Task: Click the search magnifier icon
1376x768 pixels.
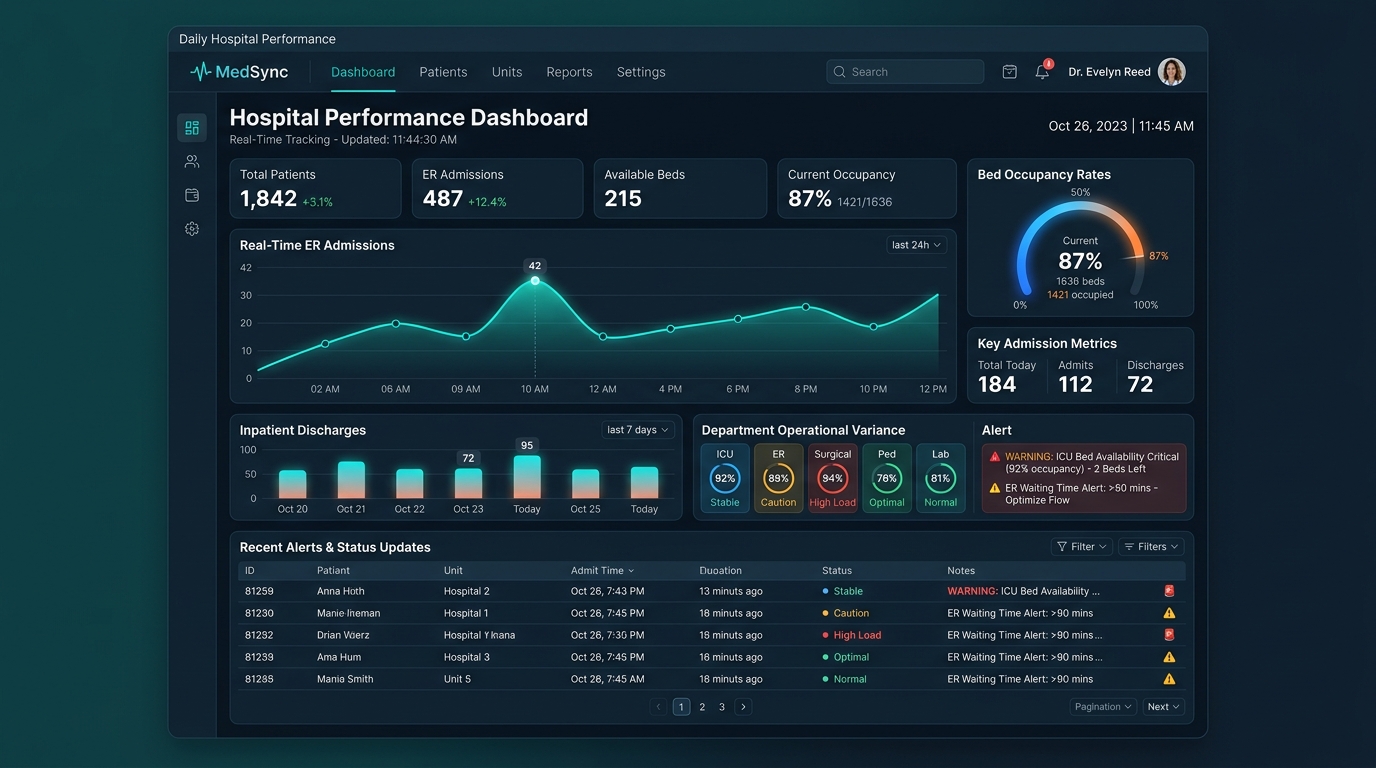Action: (x=840, y=72)
